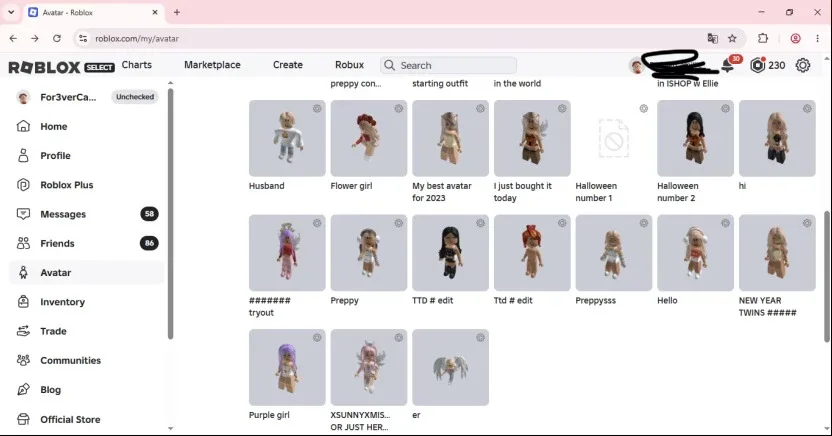Open Create in the top navigation
Screen dimensions: 832x436
click(x=288, y=65)
